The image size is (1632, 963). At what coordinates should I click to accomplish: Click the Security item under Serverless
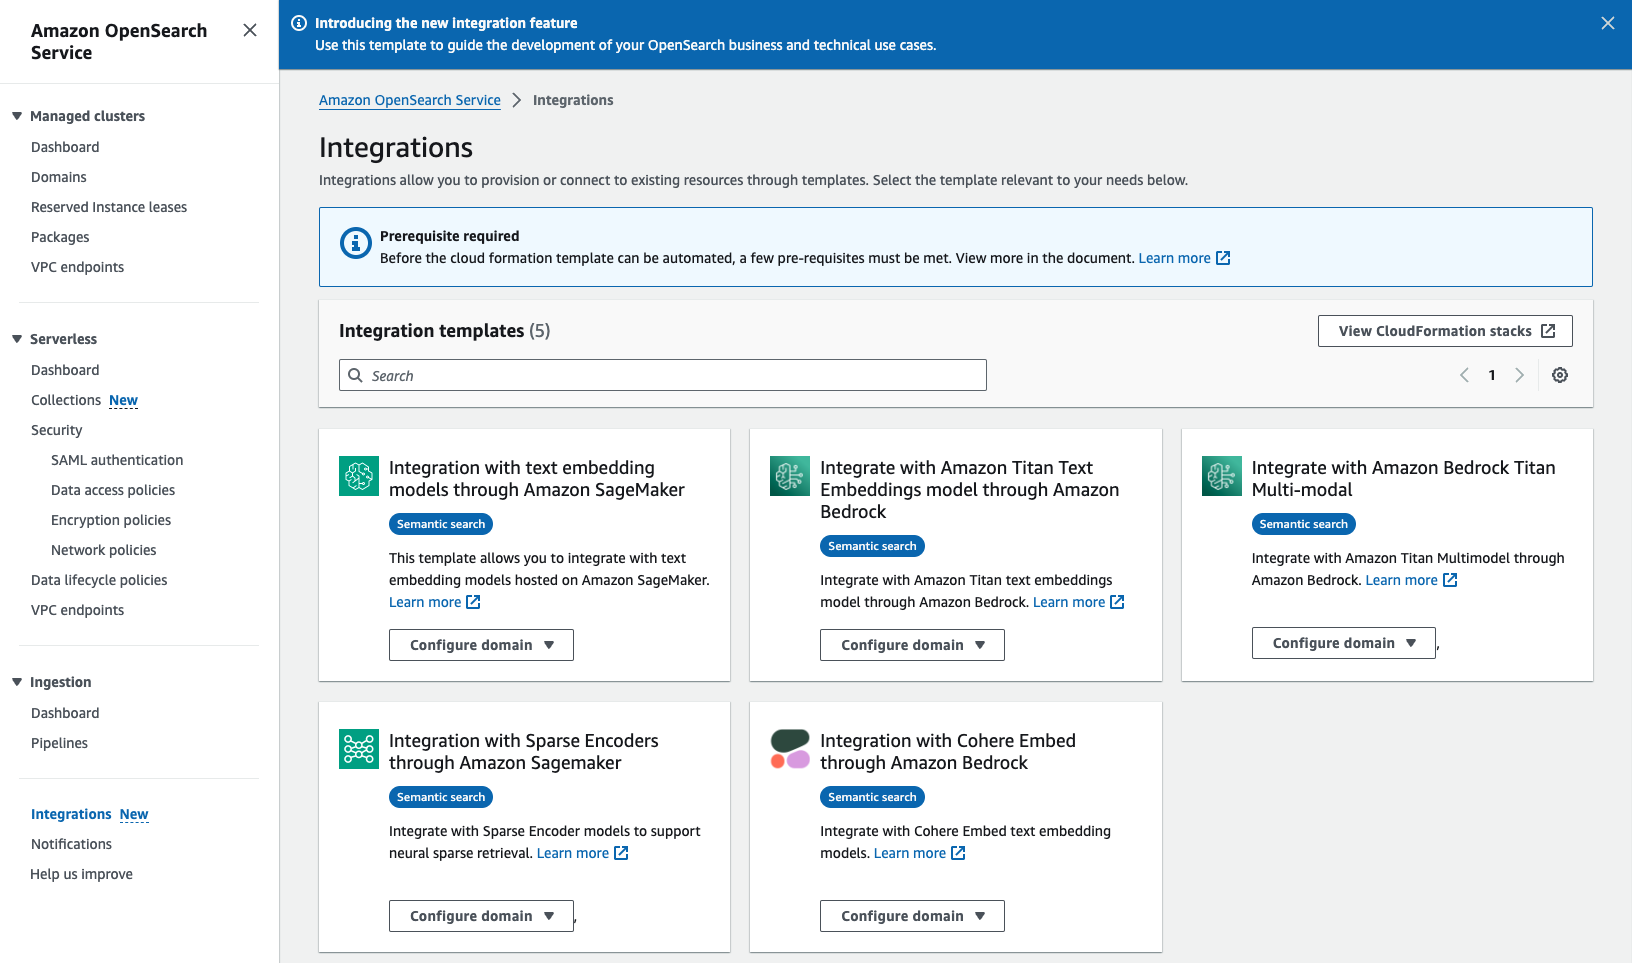pos(57,430)
